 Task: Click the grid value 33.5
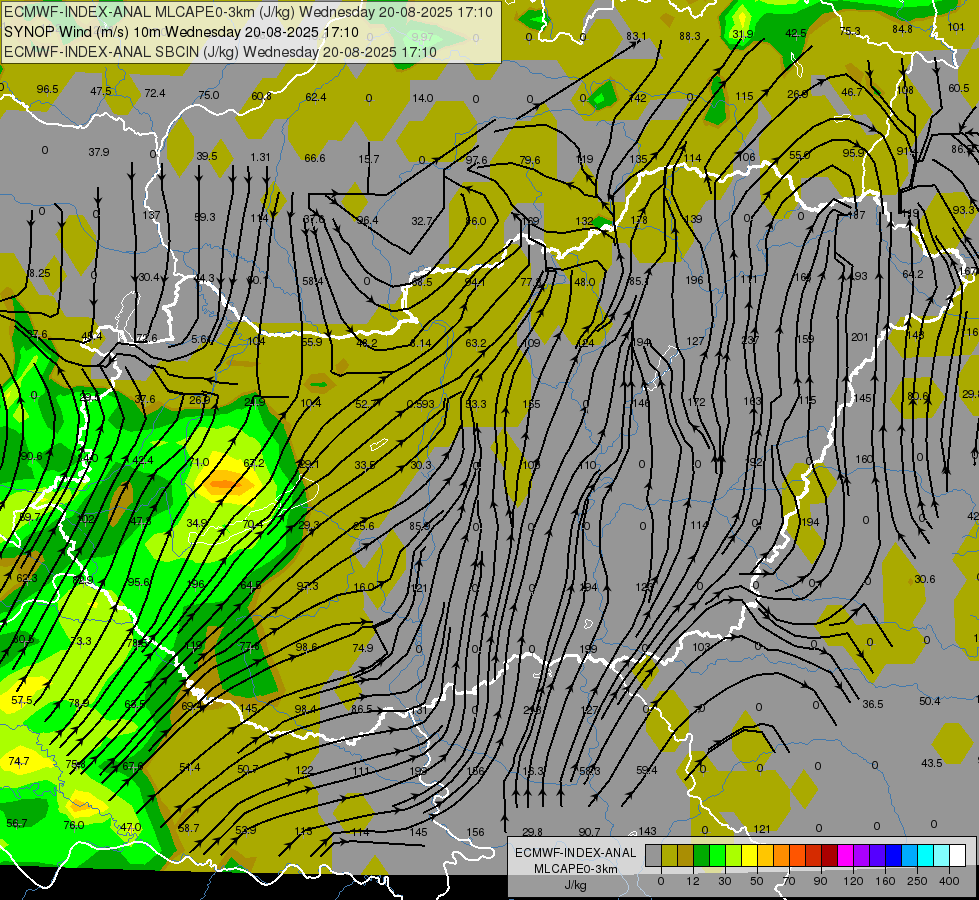365,465
